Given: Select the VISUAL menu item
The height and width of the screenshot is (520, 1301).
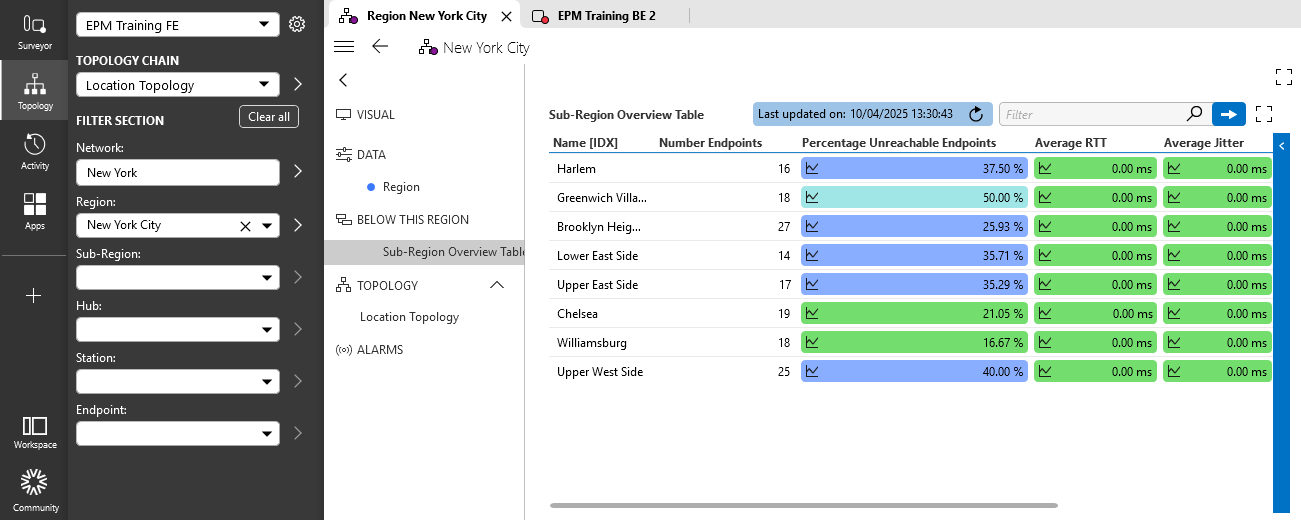Looking at the screenshot, I should (365, 115).
